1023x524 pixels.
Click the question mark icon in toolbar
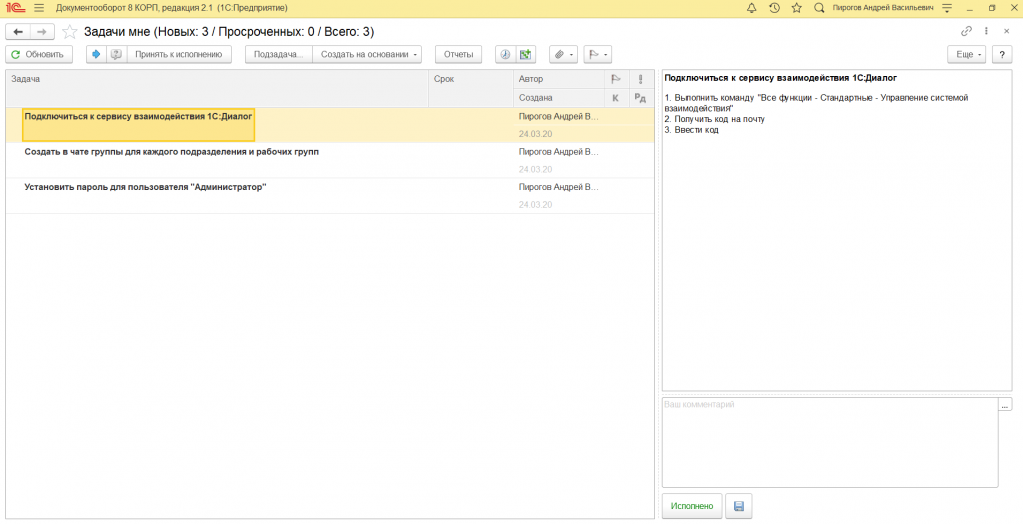pyautogui.click(x=1001, y=54)
